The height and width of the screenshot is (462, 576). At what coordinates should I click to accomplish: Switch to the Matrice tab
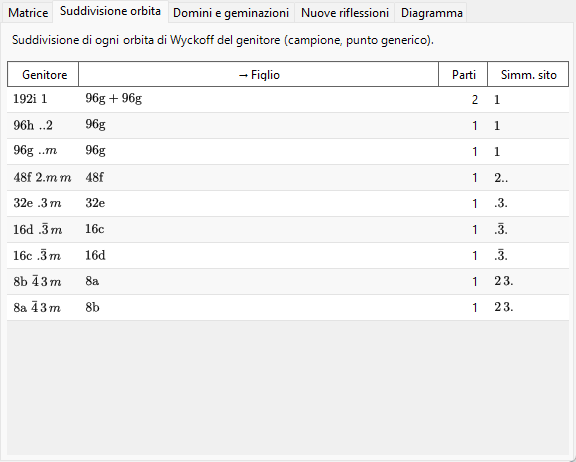point(28,13)
